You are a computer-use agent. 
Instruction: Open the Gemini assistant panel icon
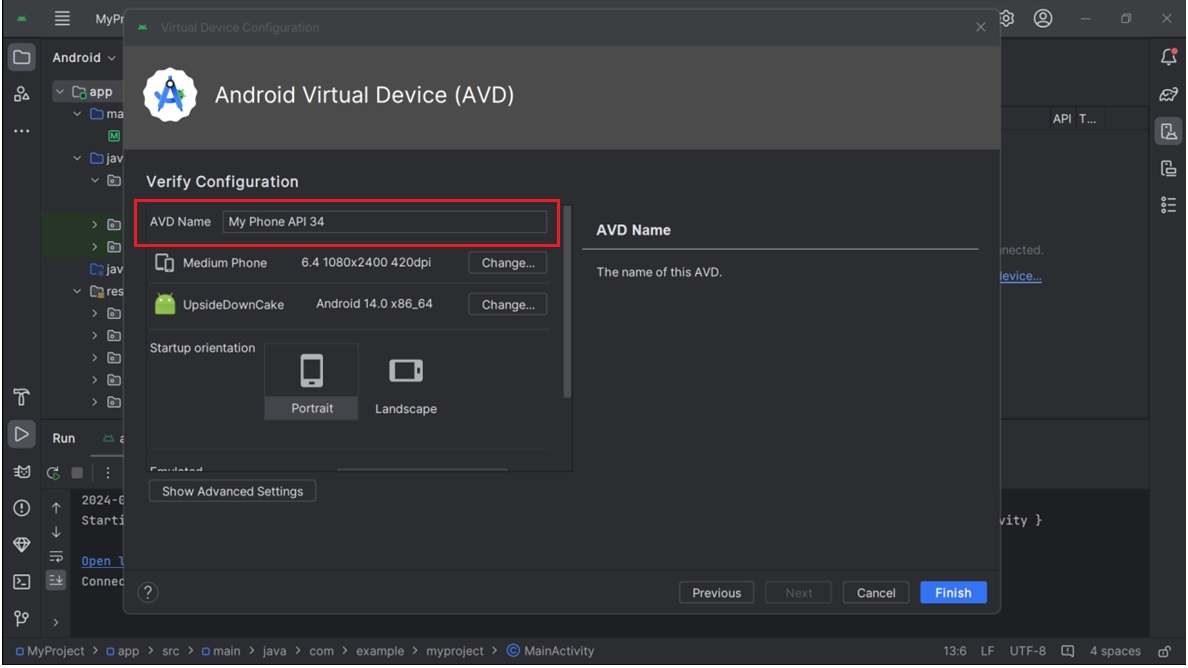point(1168,94)
